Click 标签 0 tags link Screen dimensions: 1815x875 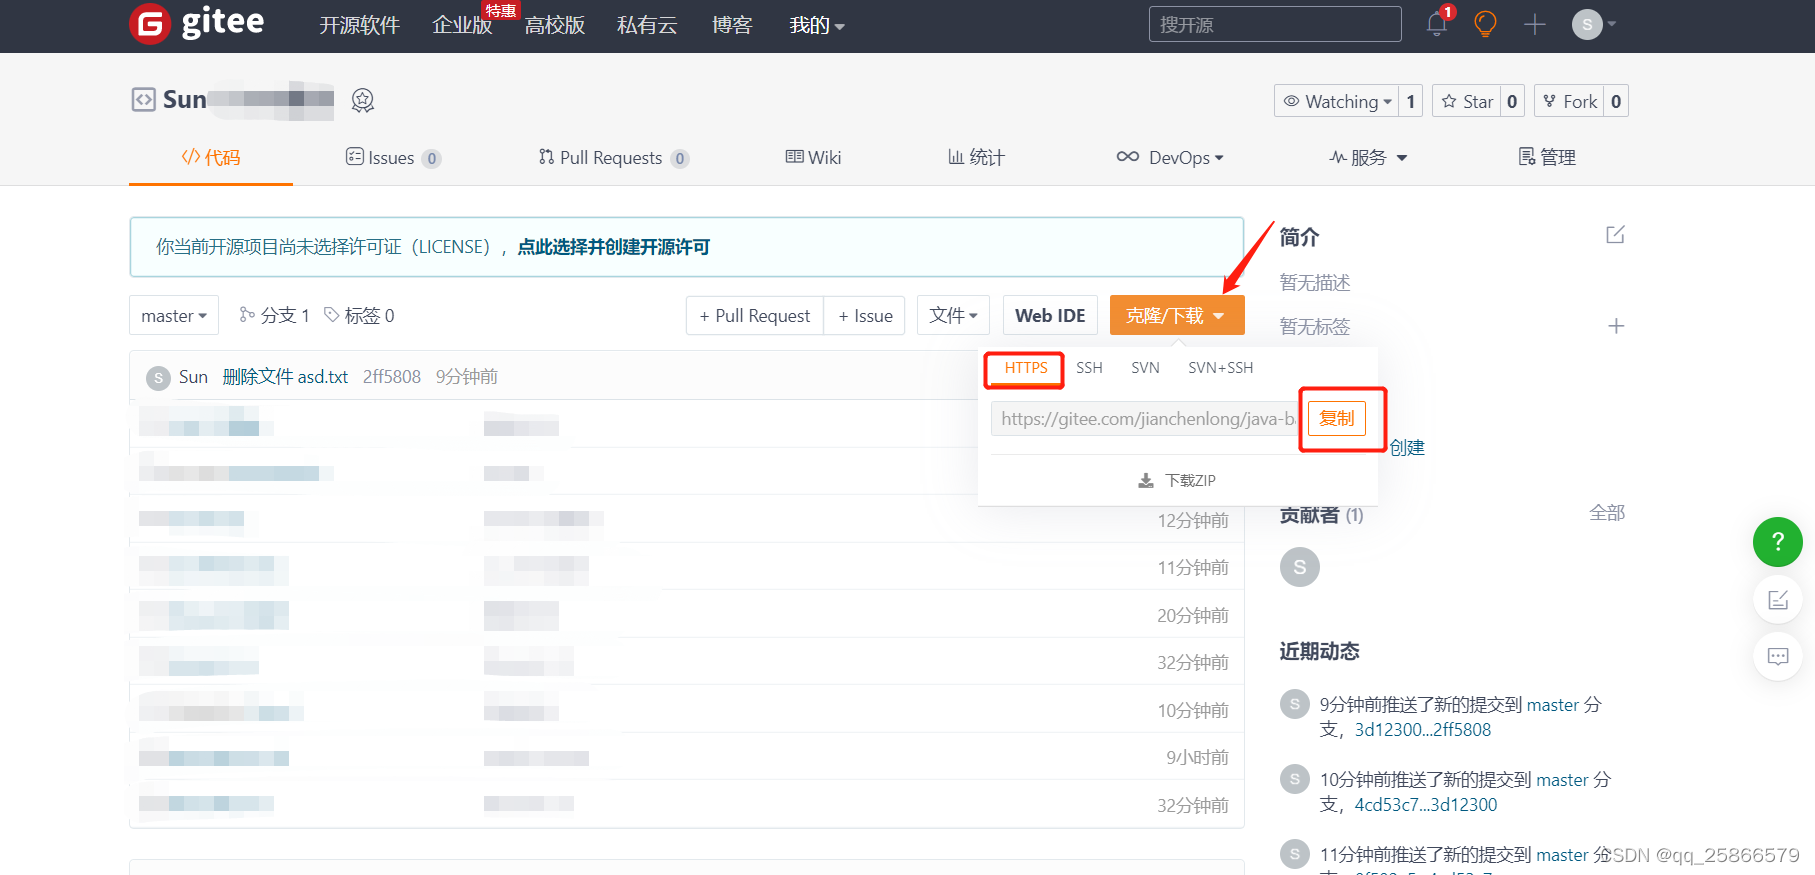(359, 316)
